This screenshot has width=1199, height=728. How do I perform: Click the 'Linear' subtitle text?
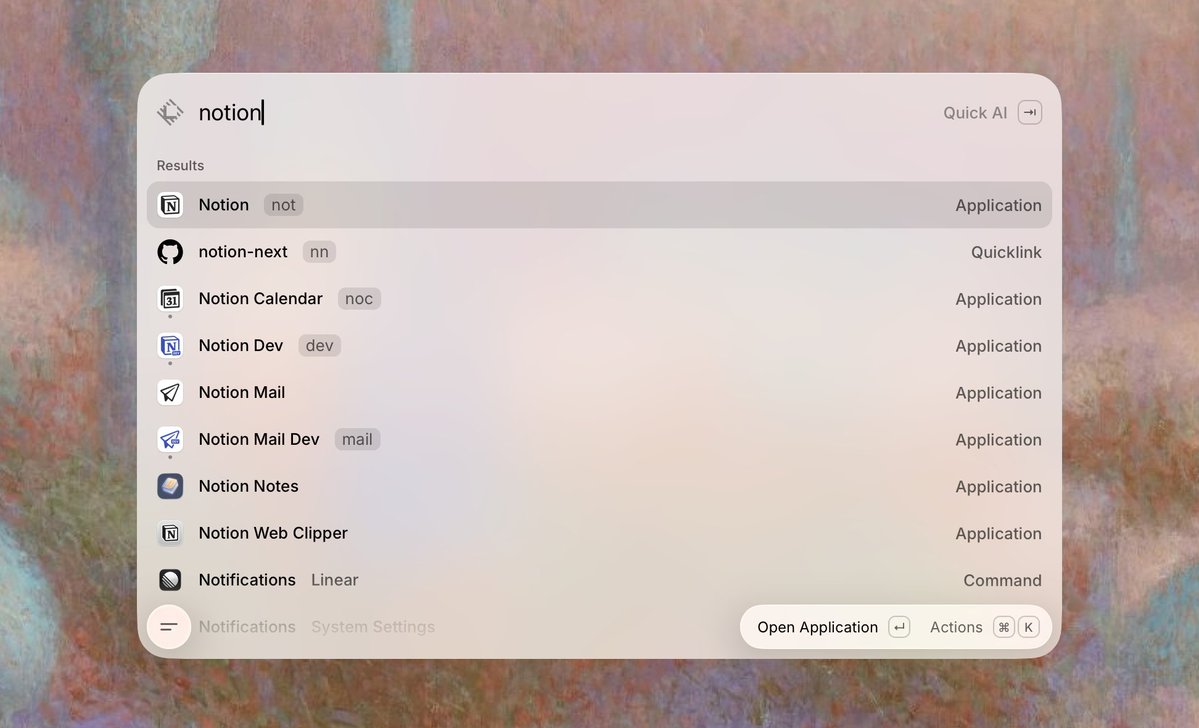[x=334, y=580]
